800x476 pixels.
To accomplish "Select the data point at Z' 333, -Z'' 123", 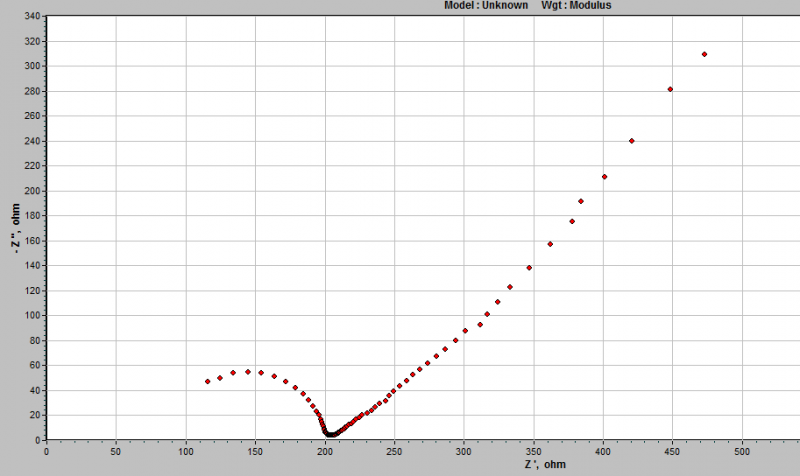I will pos(510,287).
